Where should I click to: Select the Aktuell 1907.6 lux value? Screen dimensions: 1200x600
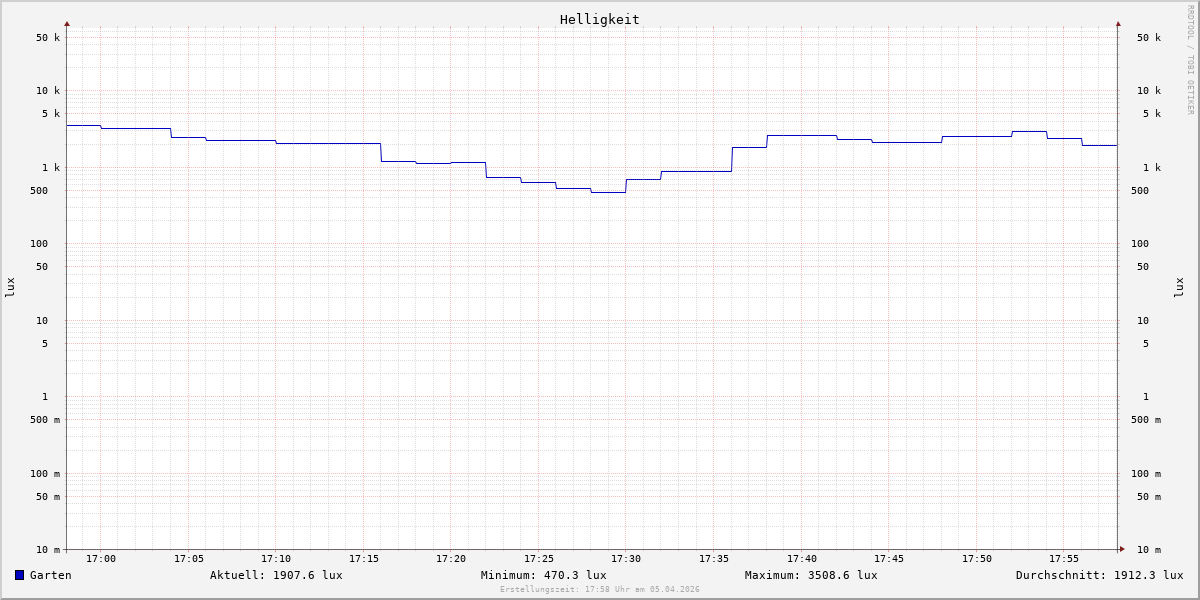(276, 575)
